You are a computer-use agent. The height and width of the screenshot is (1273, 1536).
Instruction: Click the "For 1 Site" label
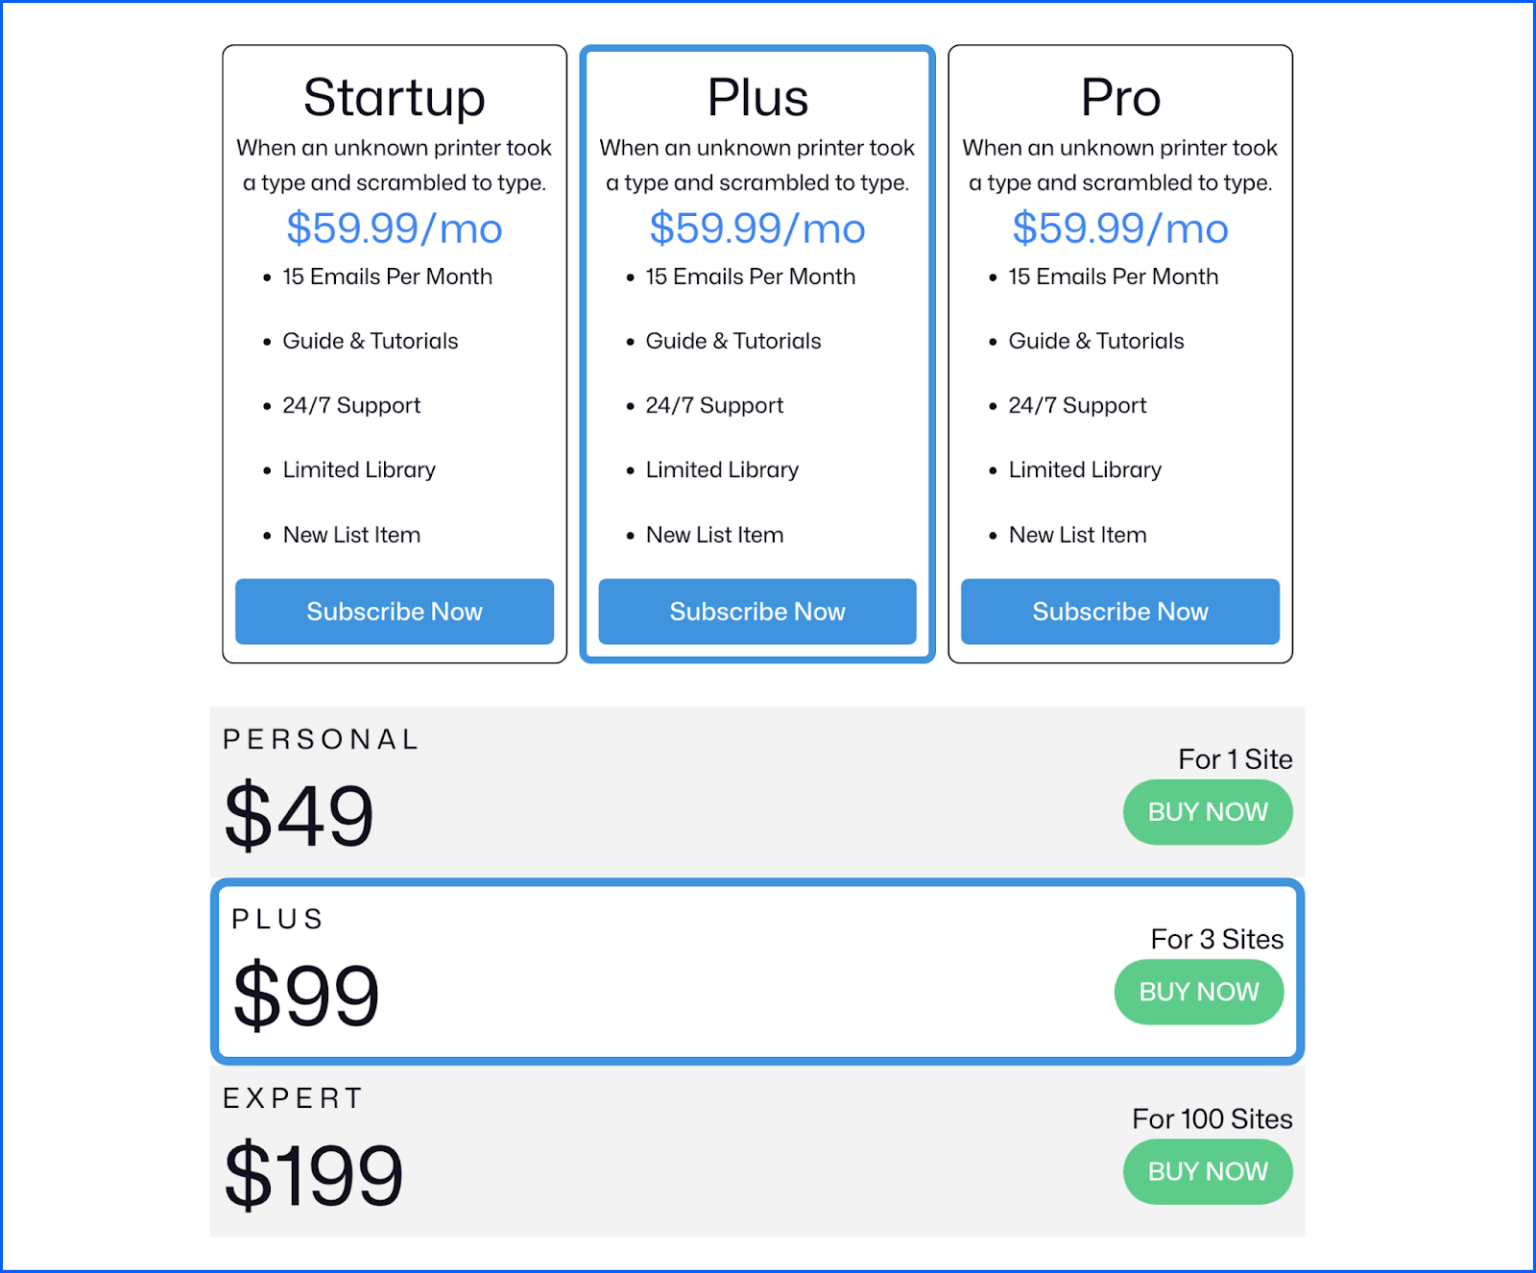1235,759
